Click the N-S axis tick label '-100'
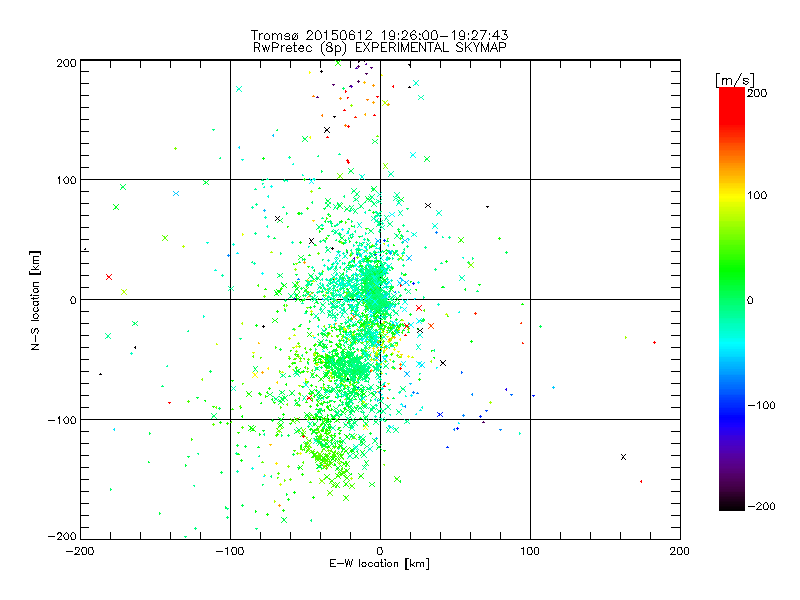 point(62,420)
